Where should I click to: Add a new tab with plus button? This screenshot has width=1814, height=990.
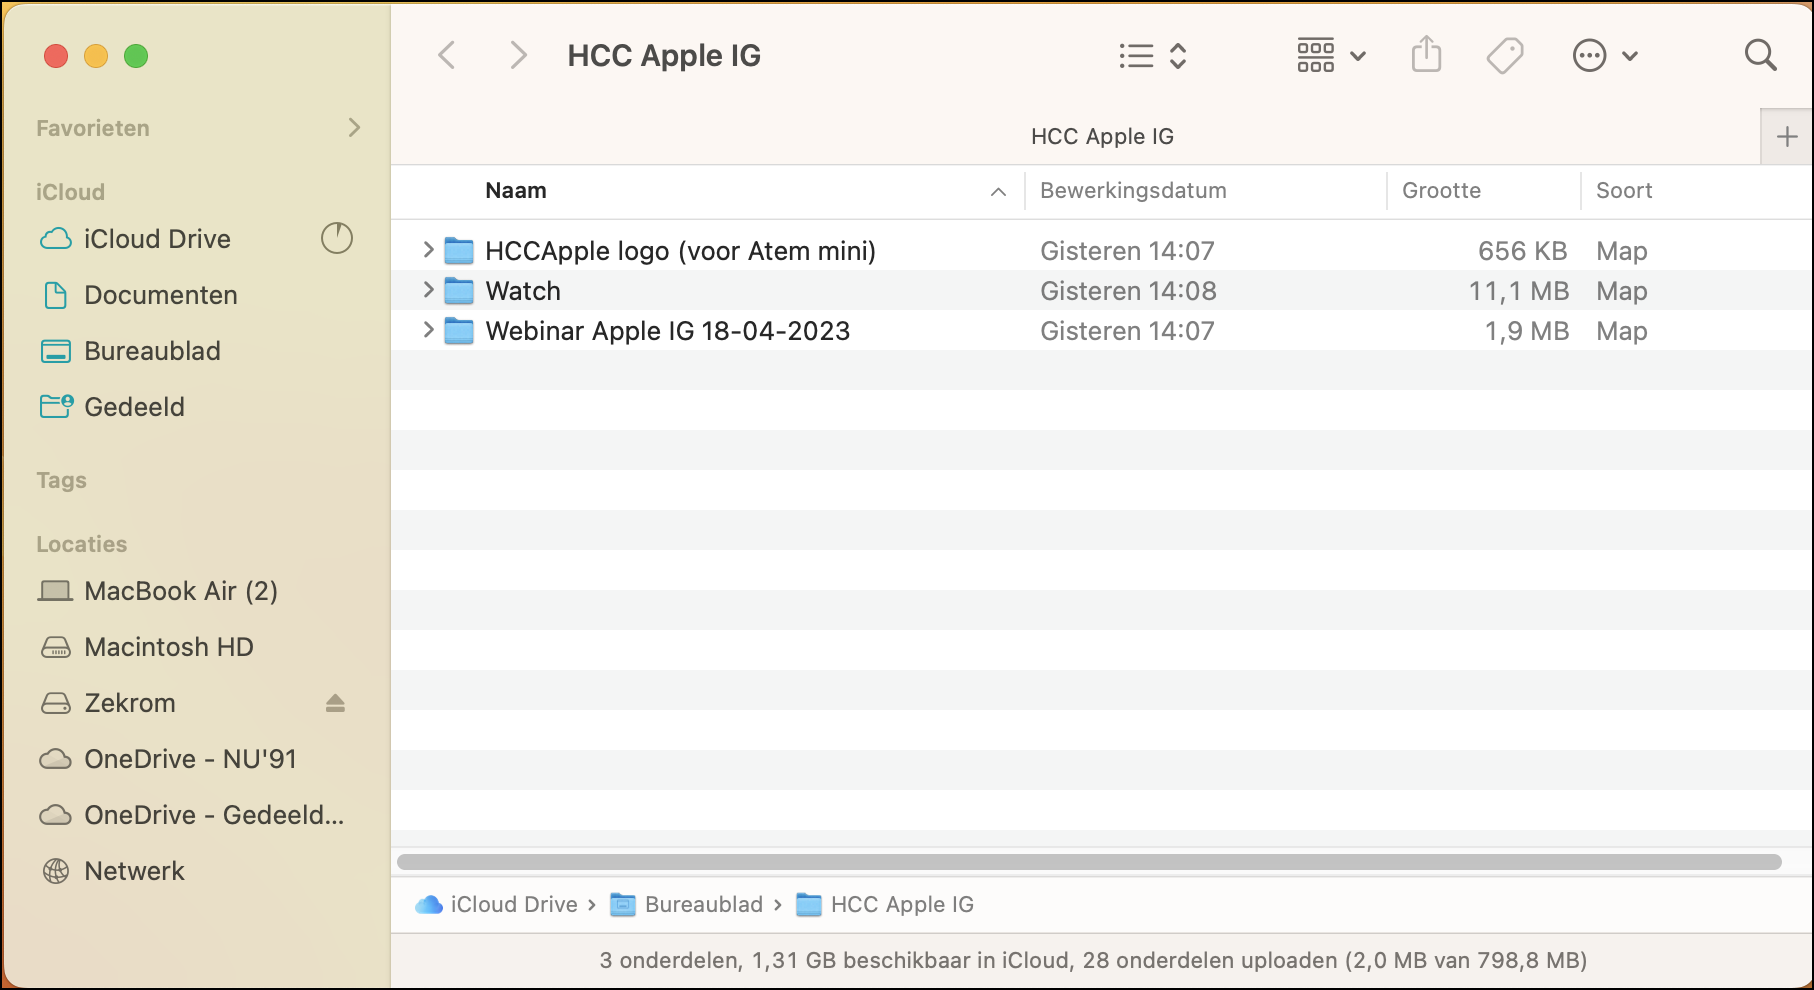click(1787, 137)
